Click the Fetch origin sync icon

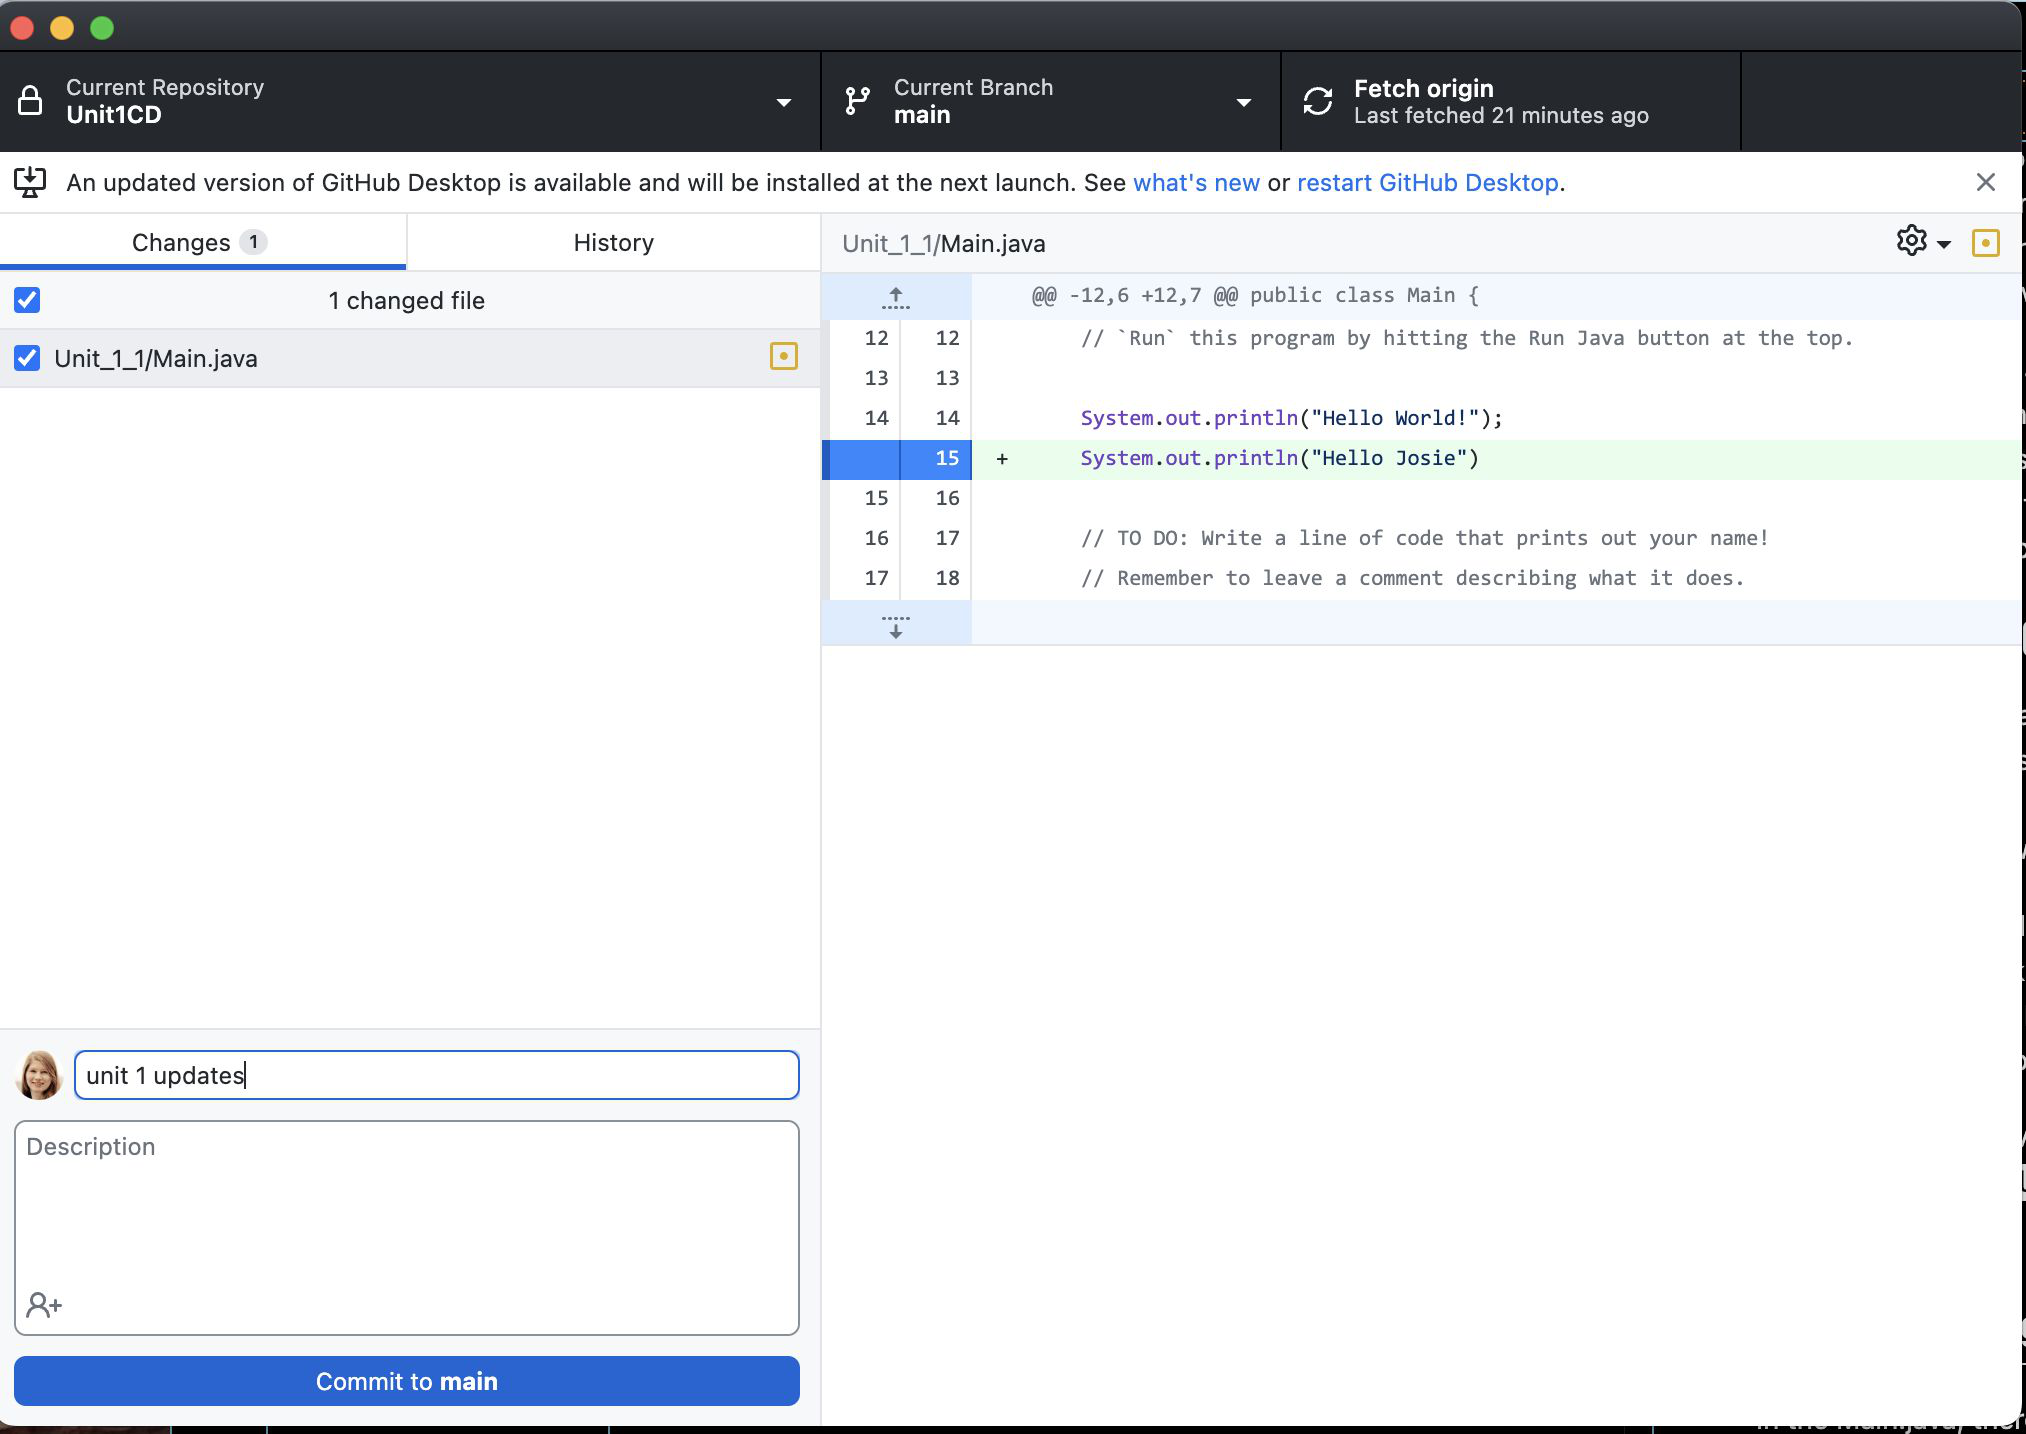(1318, 101)
